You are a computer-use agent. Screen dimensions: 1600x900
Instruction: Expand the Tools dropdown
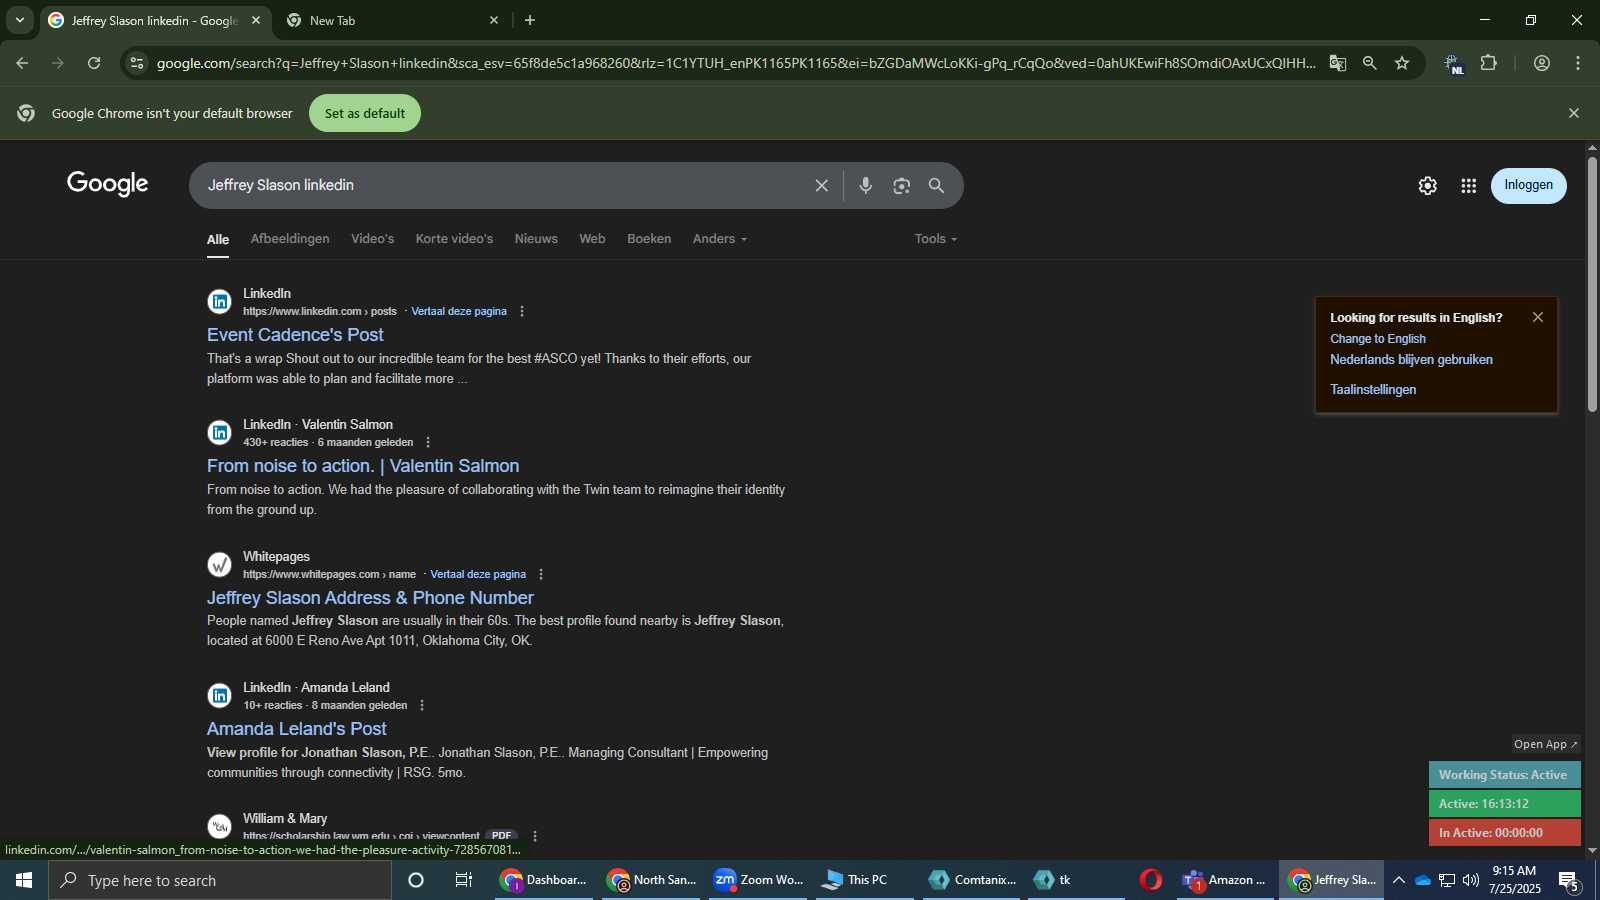[x=936, y=239]
